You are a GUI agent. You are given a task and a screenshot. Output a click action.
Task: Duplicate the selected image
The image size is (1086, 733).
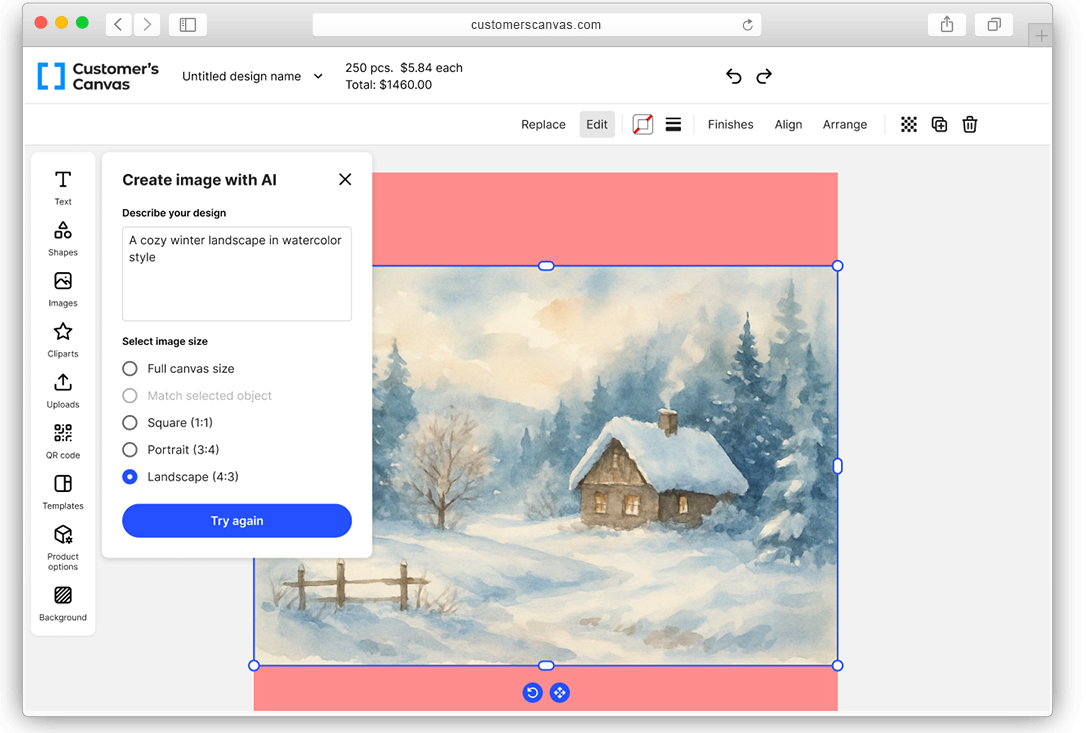point(939,125)
